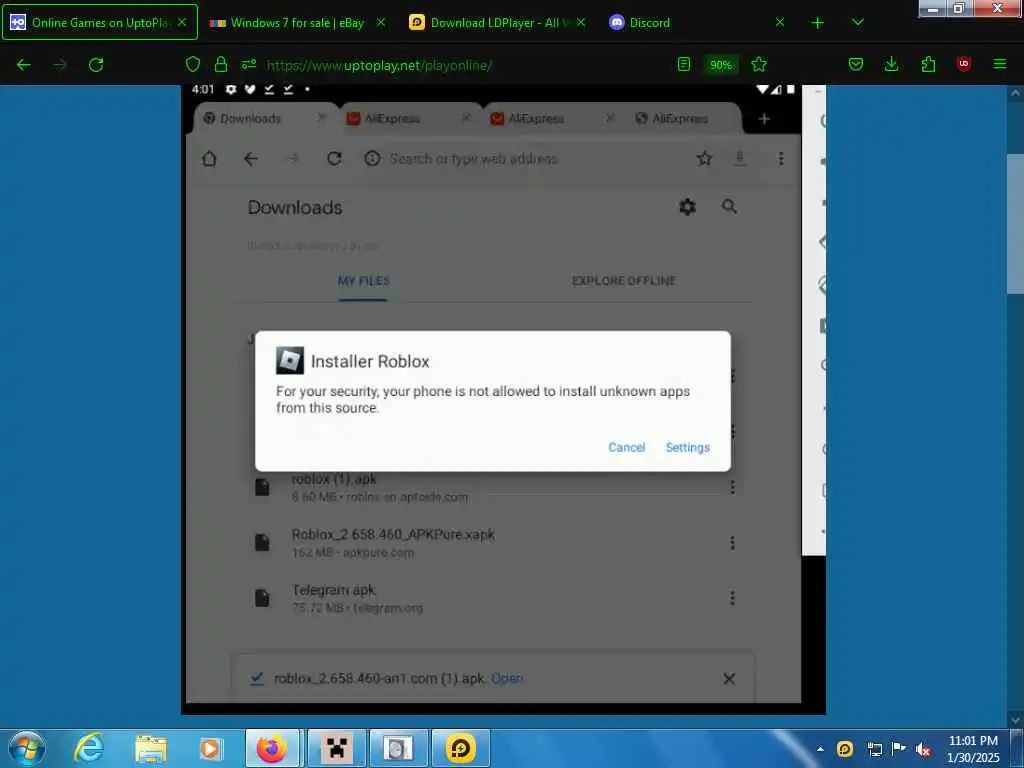This screenshot has height=768, width=1024.
Task: Click the emulated browser bookmark star
Action: pos(704,158)
